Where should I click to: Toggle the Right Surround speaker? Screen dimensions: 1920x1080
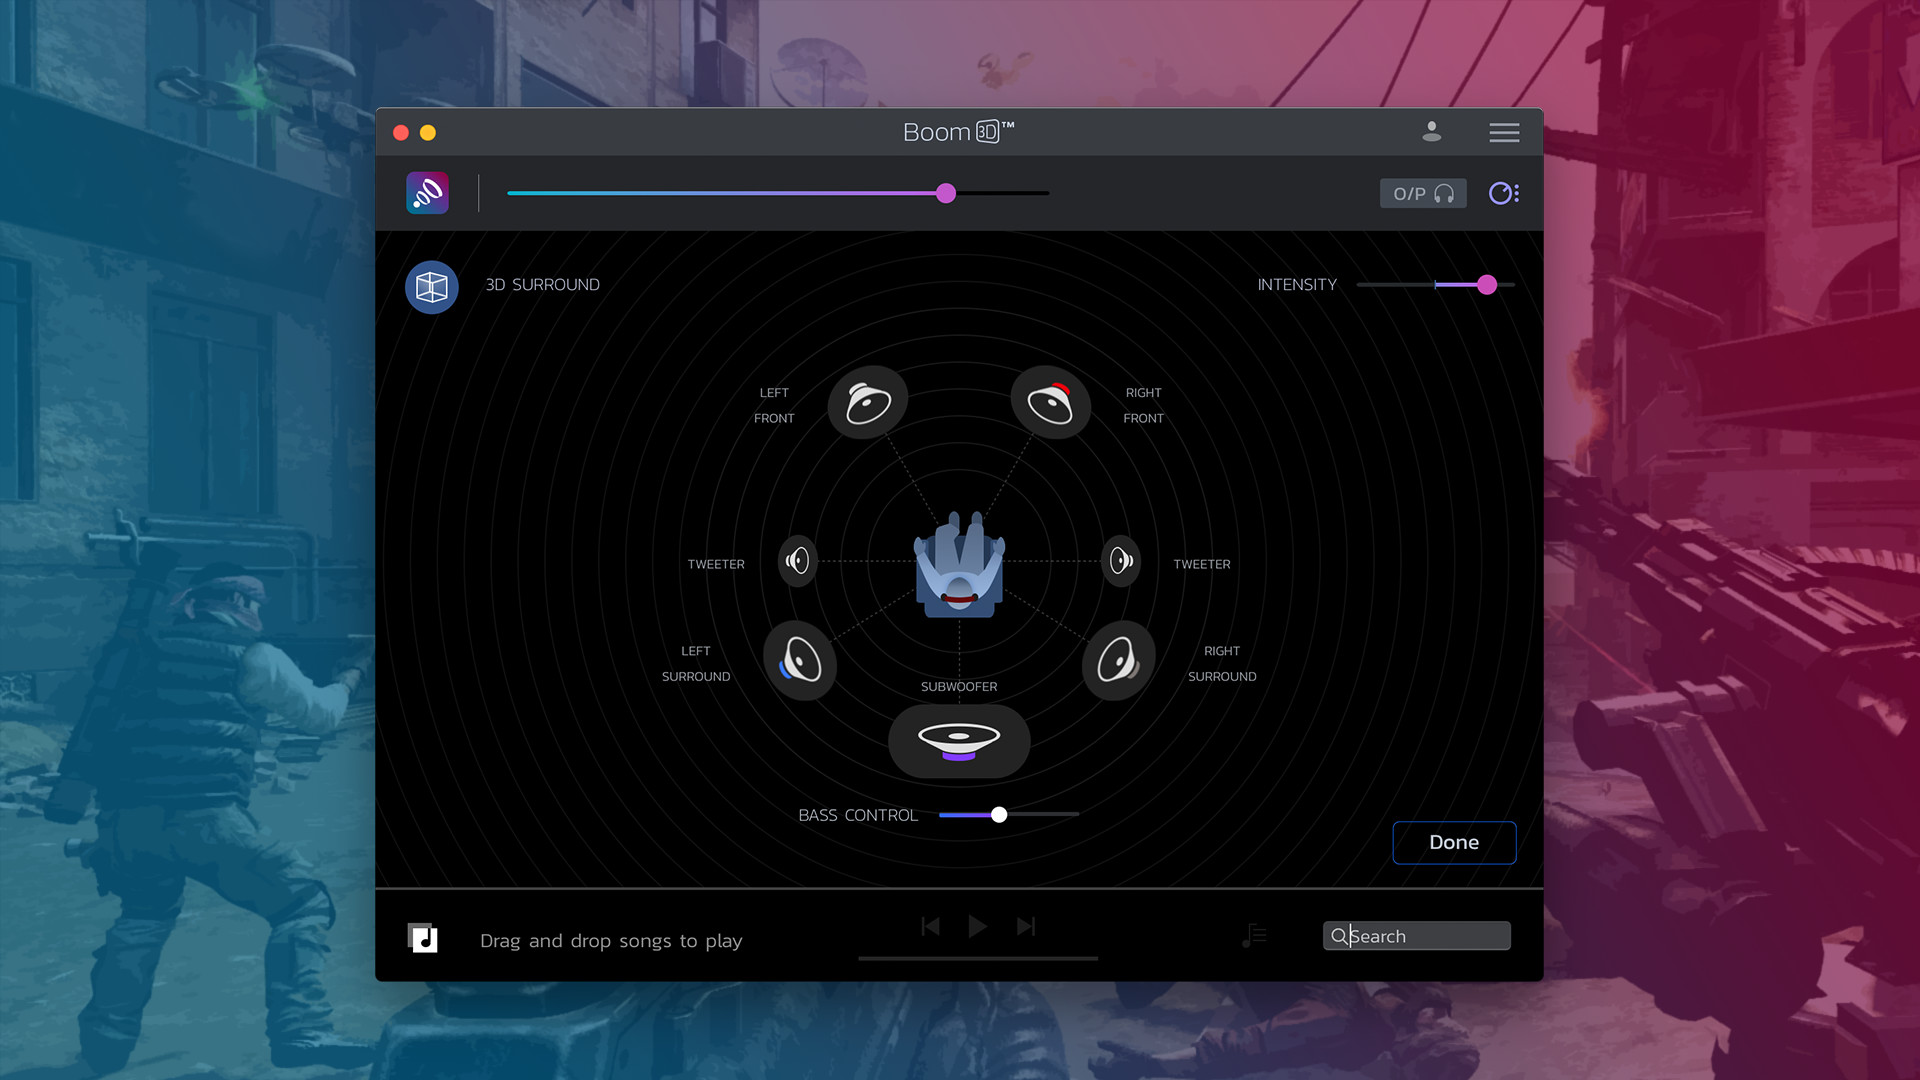coord(1118,660)
